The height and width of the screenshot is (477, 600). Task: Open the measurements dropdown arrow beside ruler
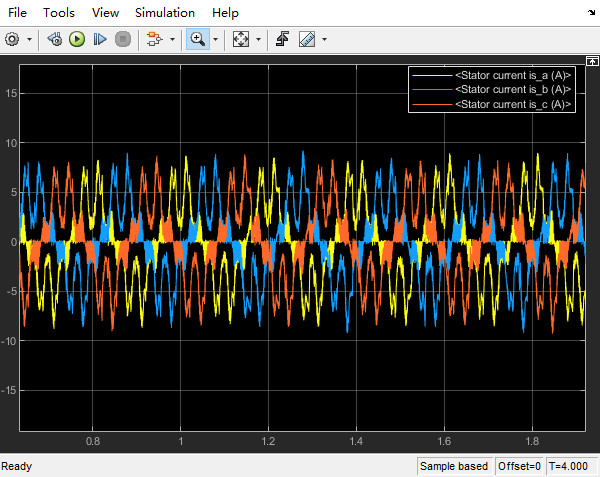click(x=324, y=40)
